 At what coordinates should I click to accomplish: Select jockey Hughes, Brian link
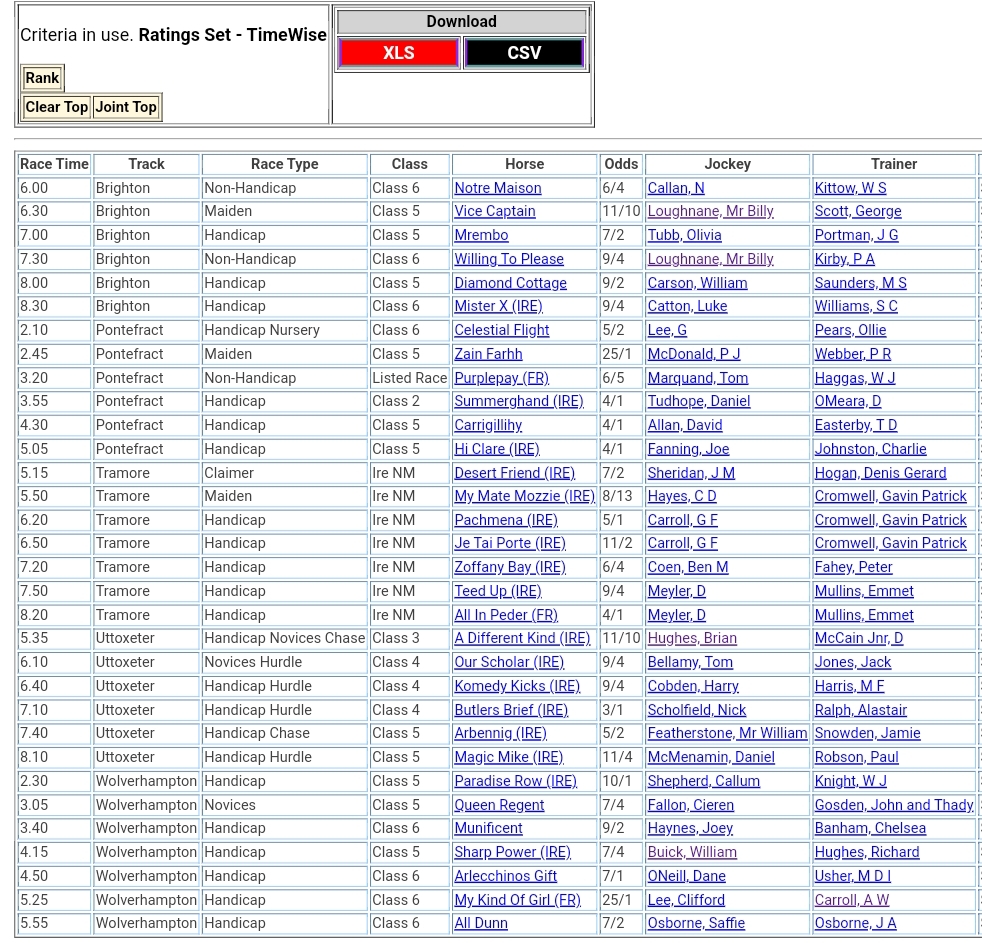[x=691, y=638]
